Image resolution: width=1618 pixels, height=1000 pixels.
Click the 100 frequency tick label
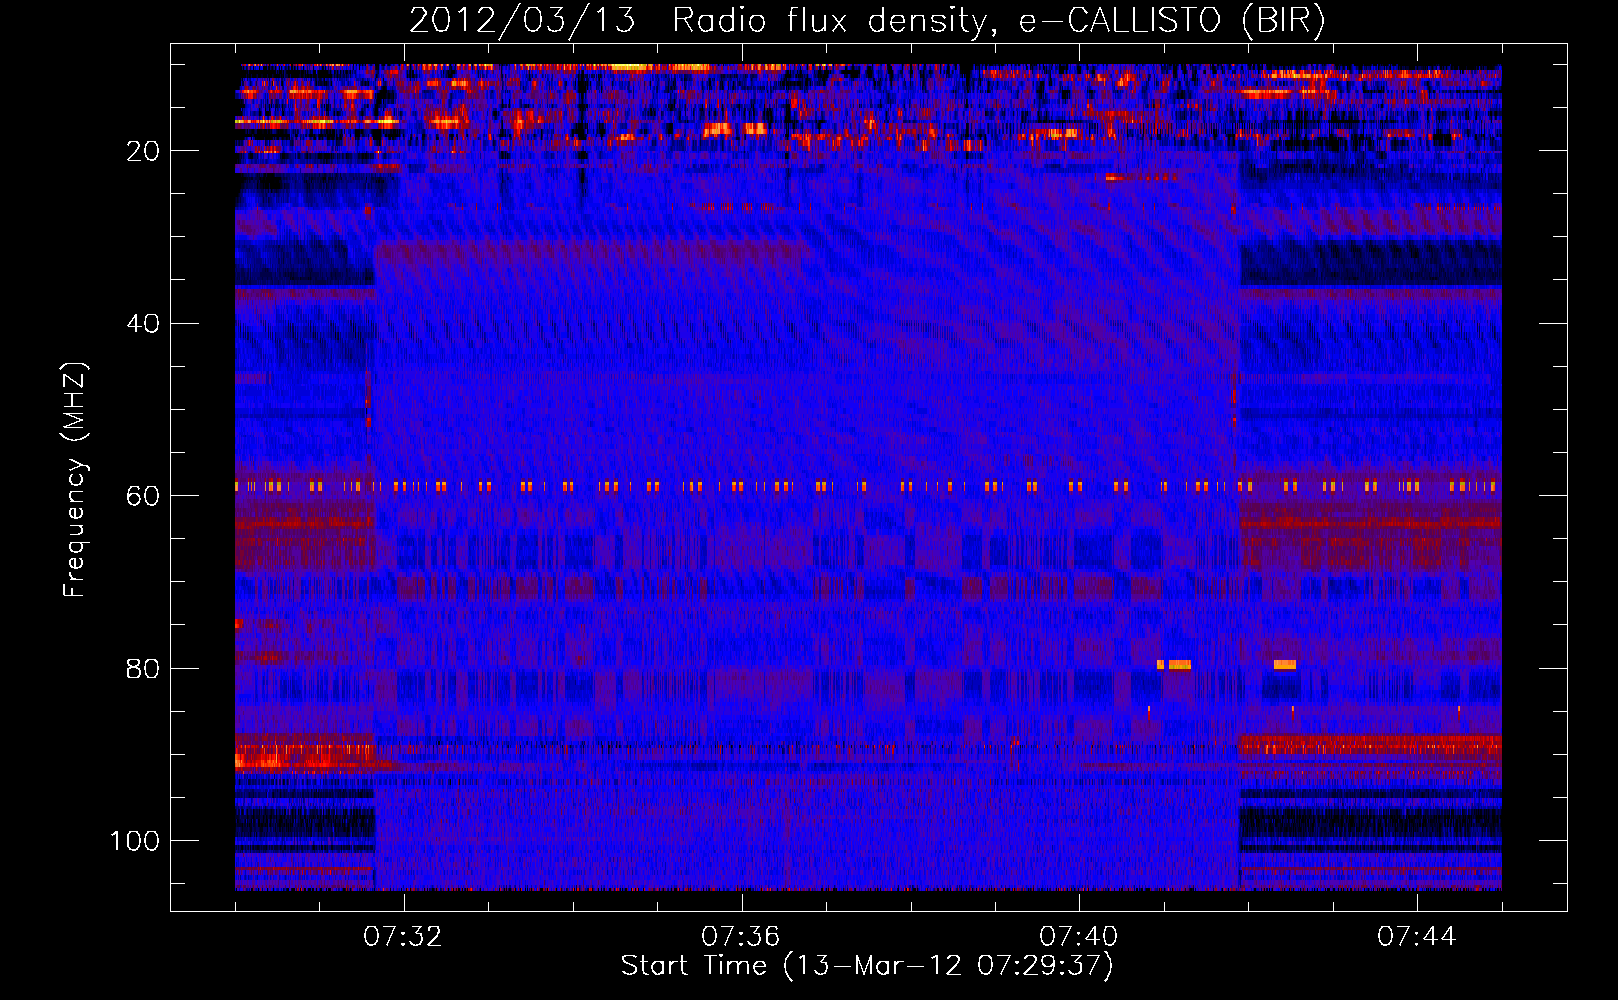coord(135,841)
